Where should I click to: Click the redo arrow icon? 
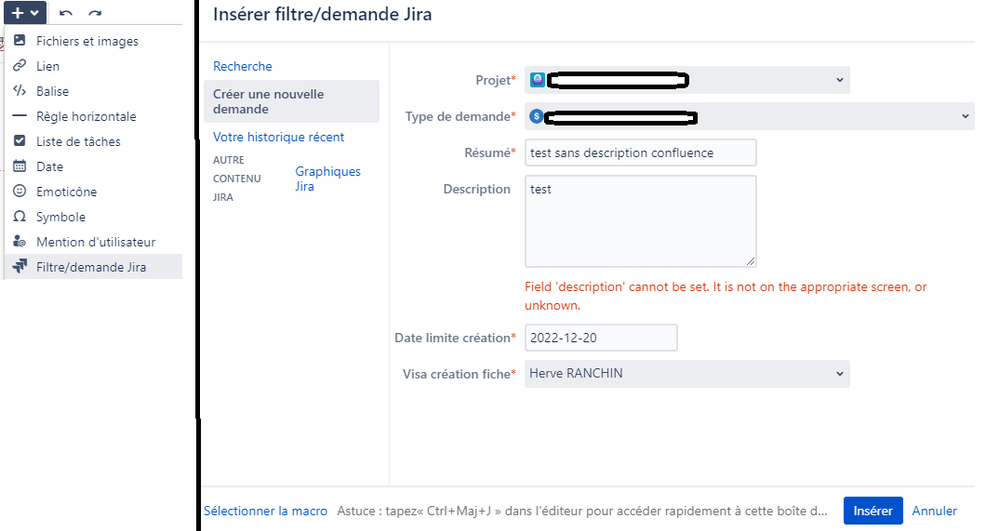pos(95,13)
